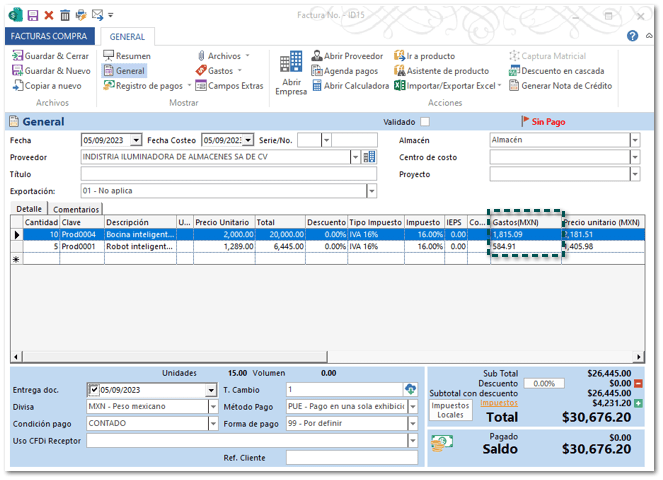Select the Detalle tab
The image size is (663, 480).
pyautogui.click(x=29, y=209)
